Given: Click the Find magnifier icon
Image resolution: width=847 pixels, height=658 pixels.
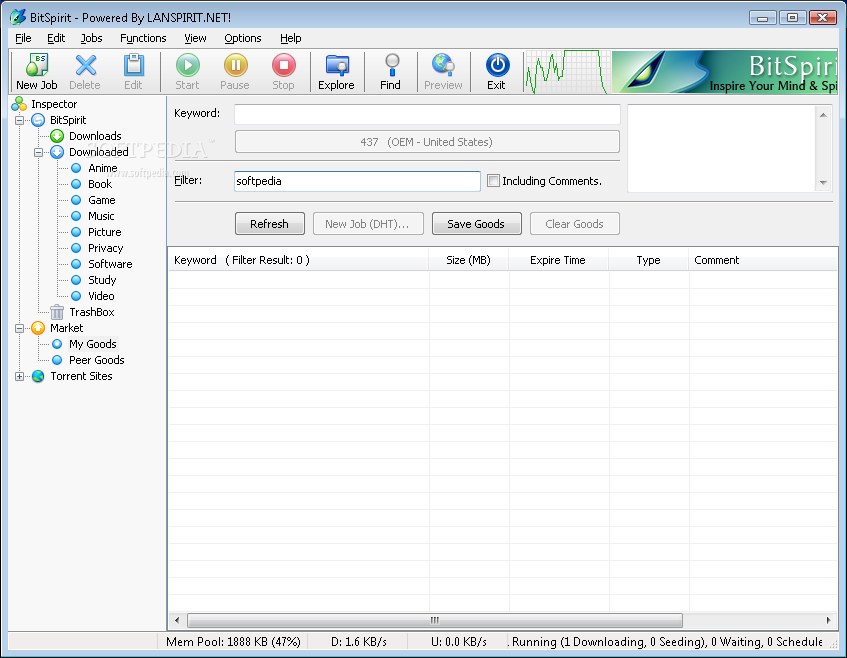Looking at the screenshot, I should [x=392, y=65].
